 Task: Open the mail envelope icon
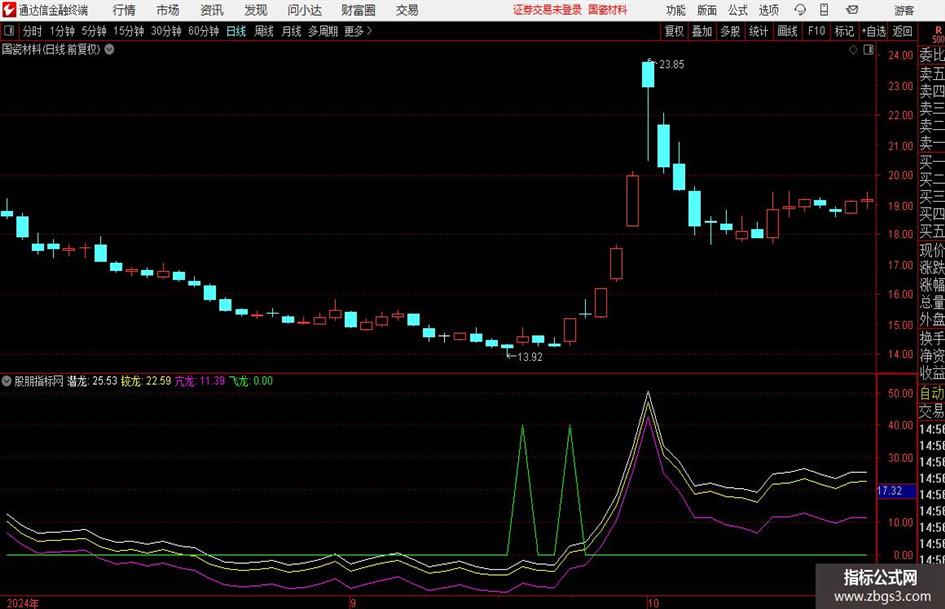click(x=852, y=10)
